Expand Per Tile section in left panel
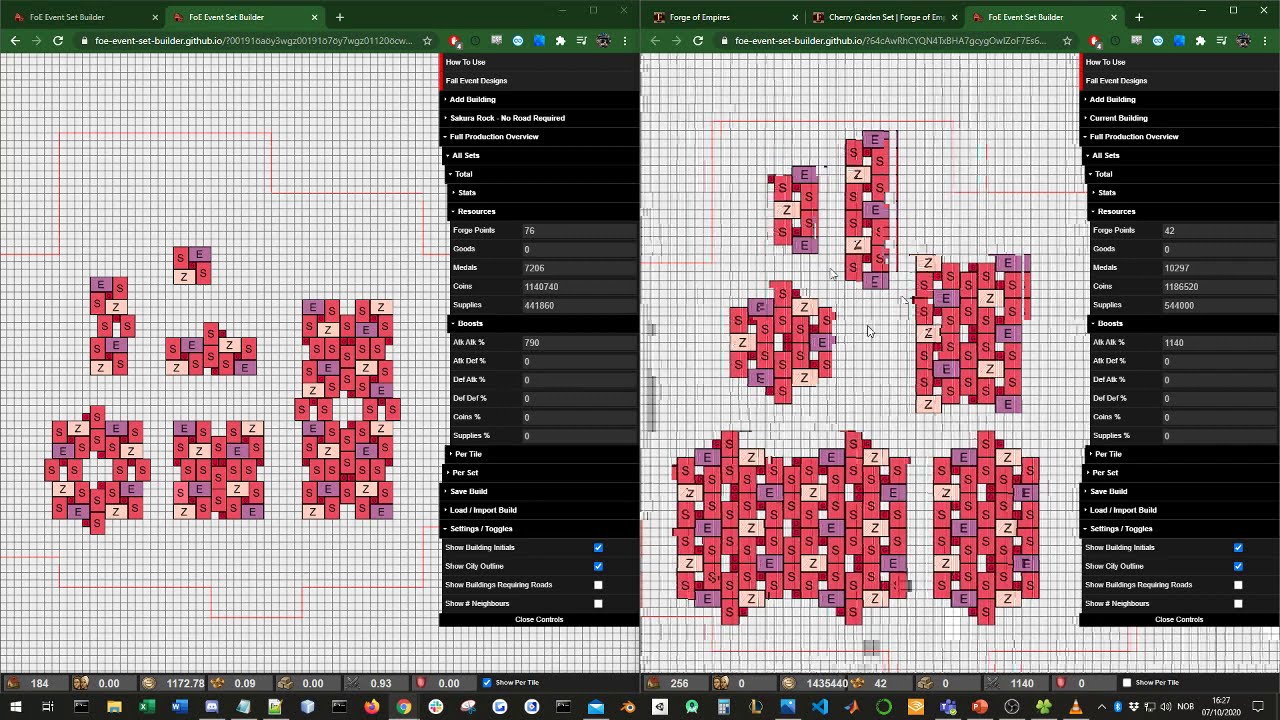This screenshot has width=1280, height=720. click(544, 454)
